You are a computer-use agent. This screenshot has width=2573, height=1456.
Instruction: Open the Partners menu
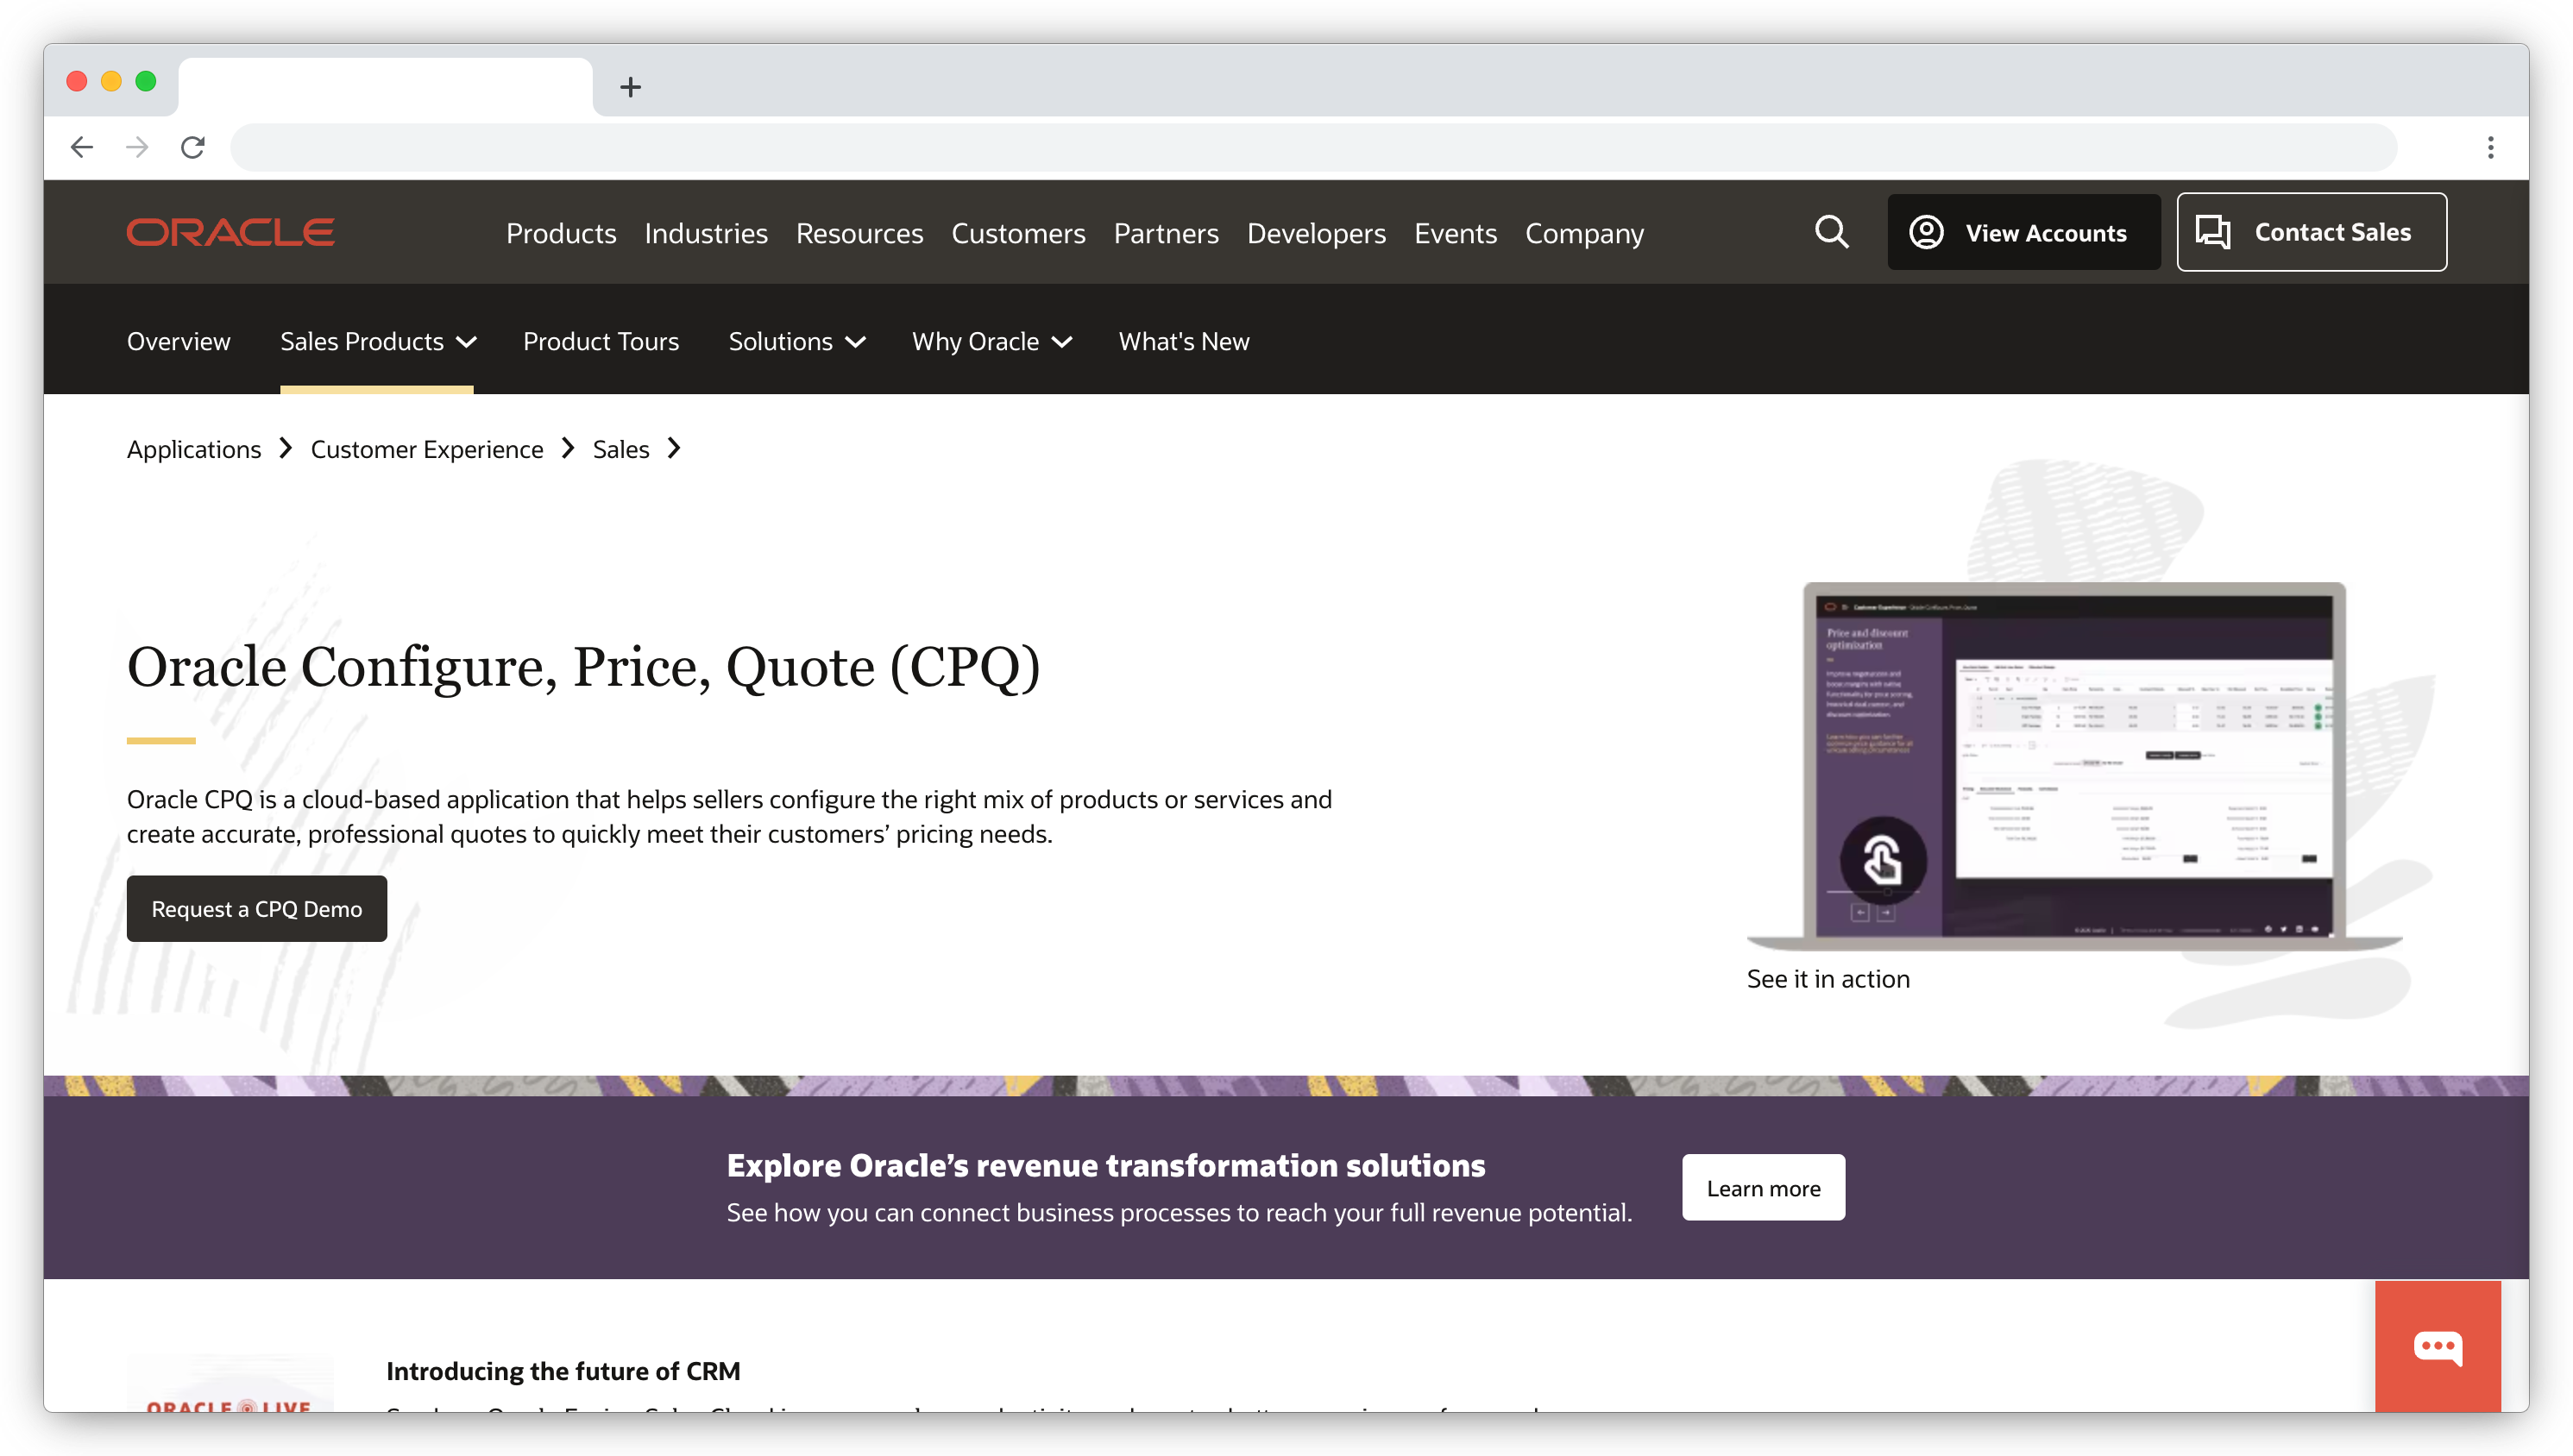(x=1166, y=233)
